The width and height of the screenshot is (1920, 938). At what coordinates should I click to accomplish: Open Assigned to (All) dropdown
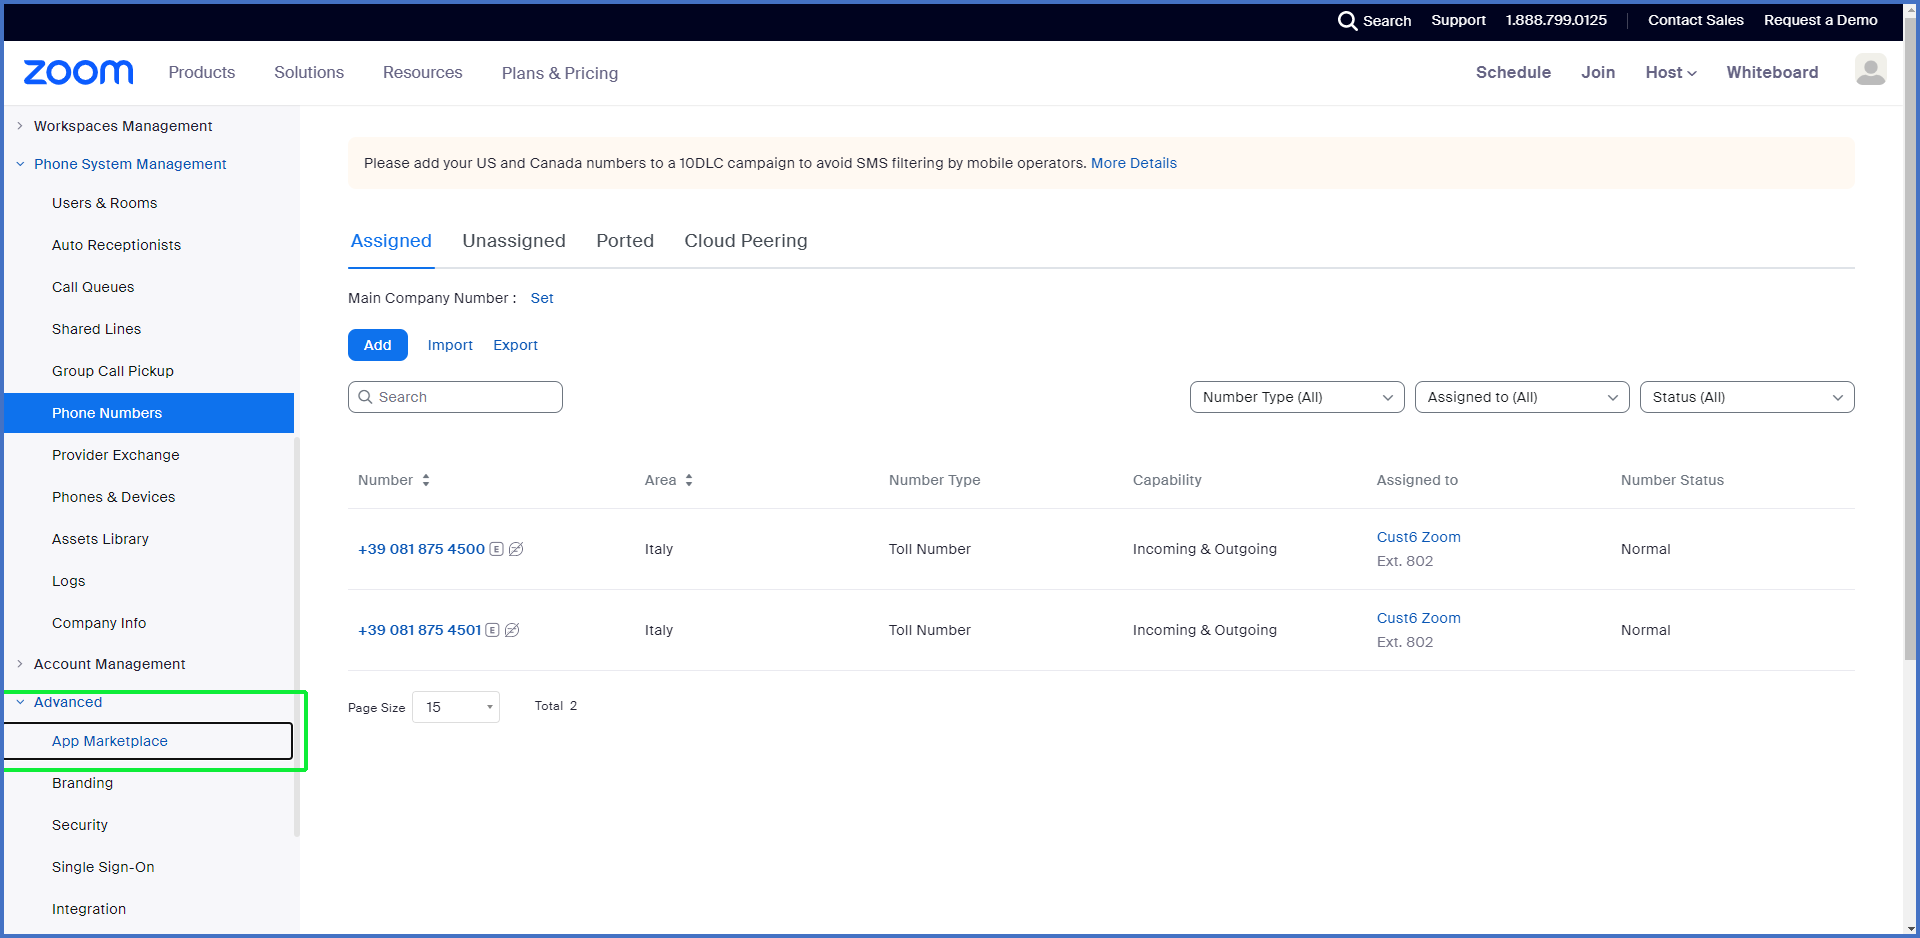tap(1522, 397)
